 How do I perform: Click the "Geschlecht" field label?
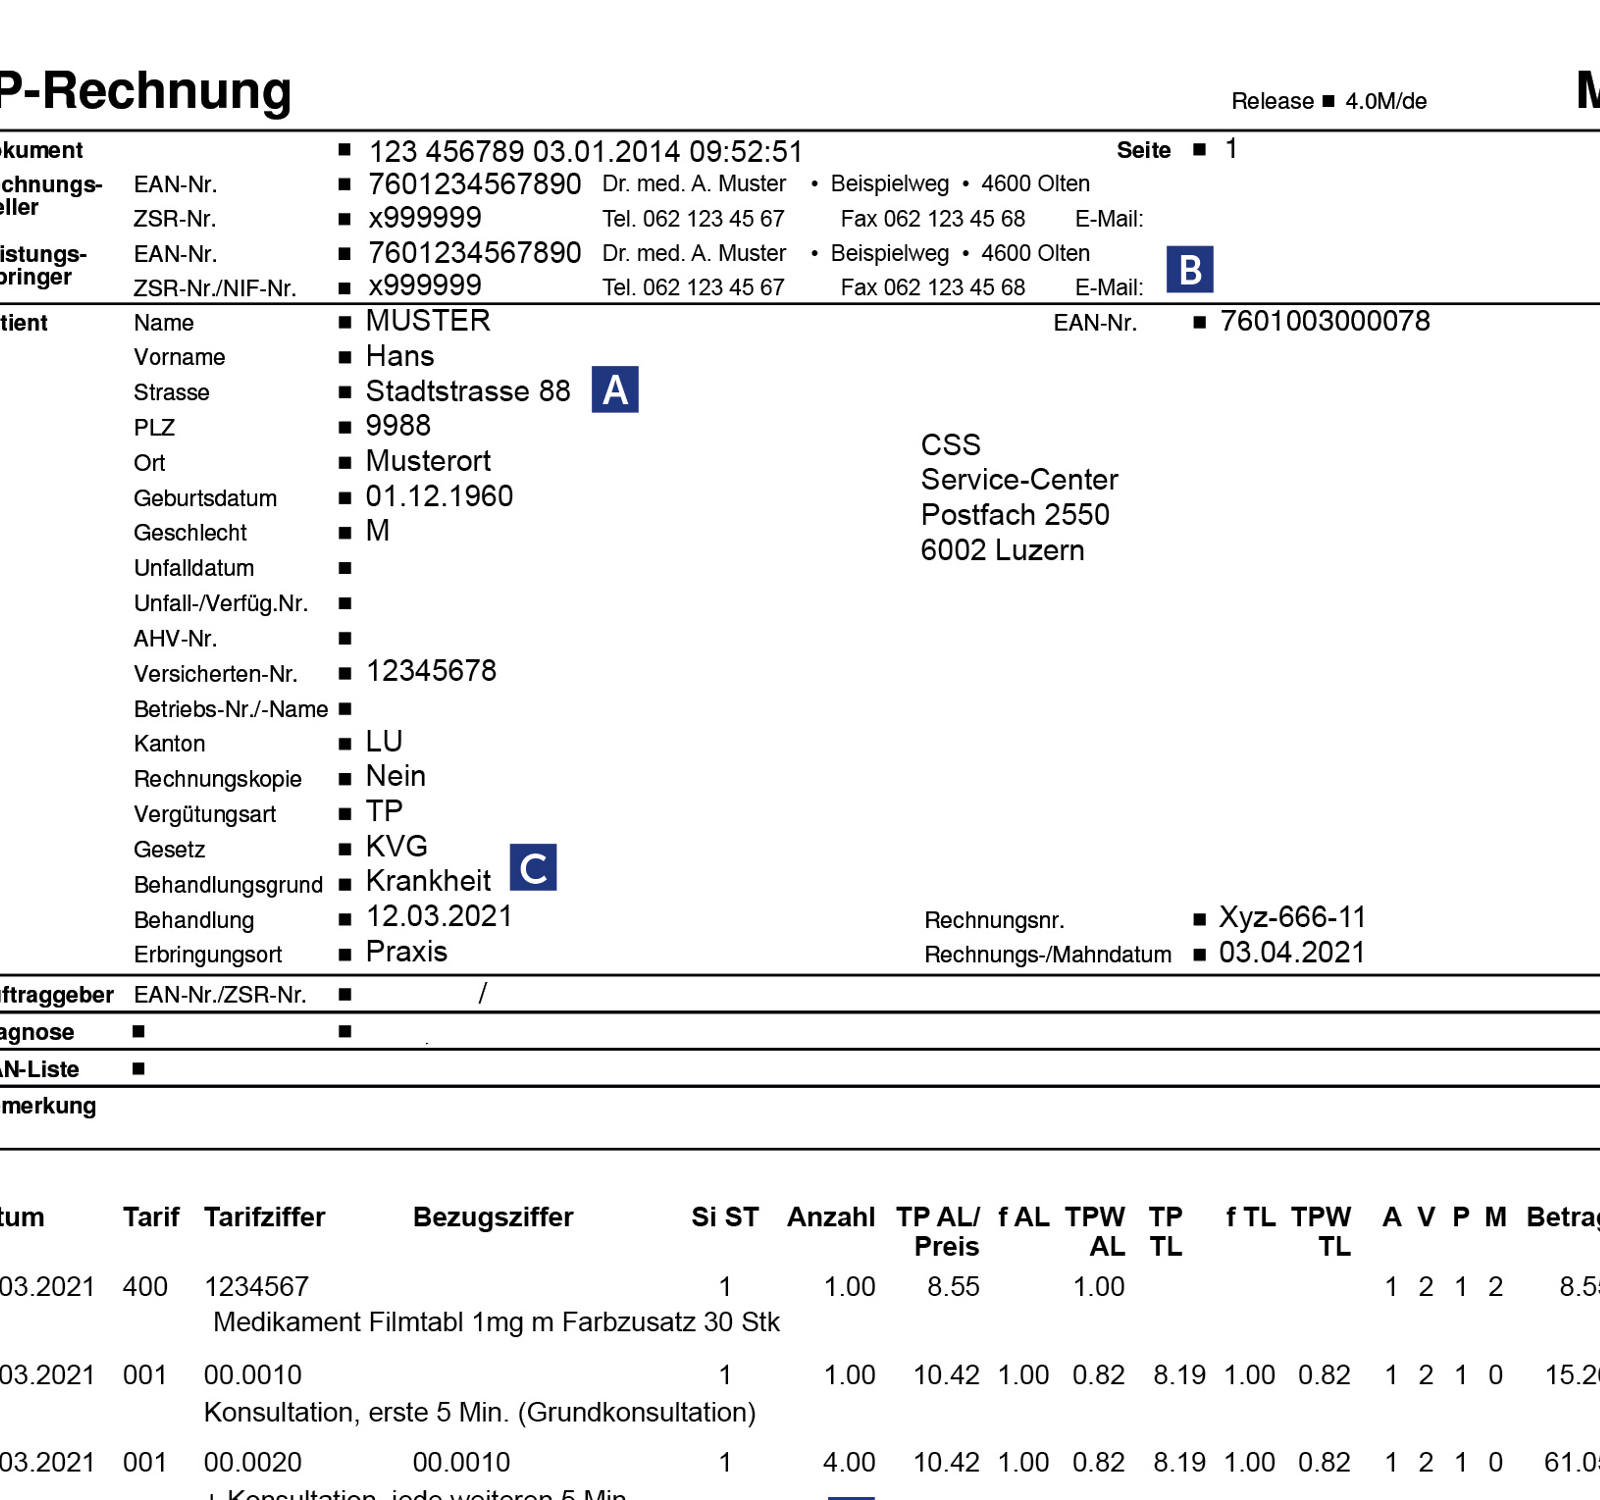190,533
